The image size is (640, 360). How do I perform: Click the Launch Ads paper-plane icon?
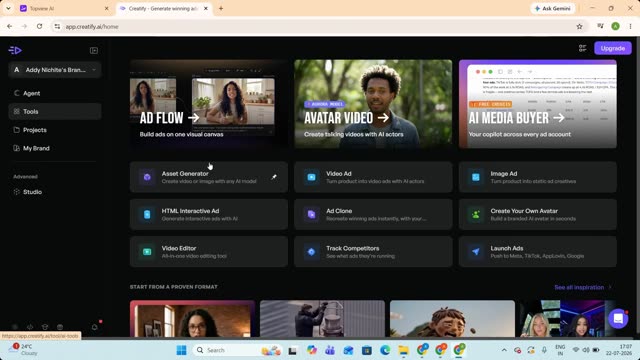[x=476, y=252]
